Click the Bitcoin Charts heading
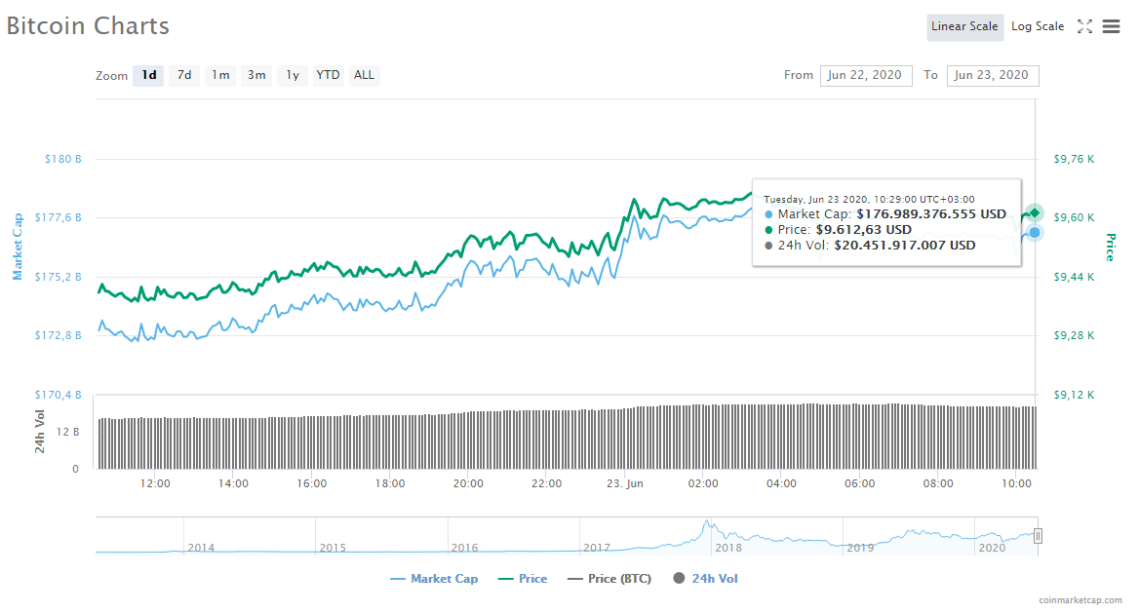The height and width of the screenshot is (612, 1140). point(88,26)
